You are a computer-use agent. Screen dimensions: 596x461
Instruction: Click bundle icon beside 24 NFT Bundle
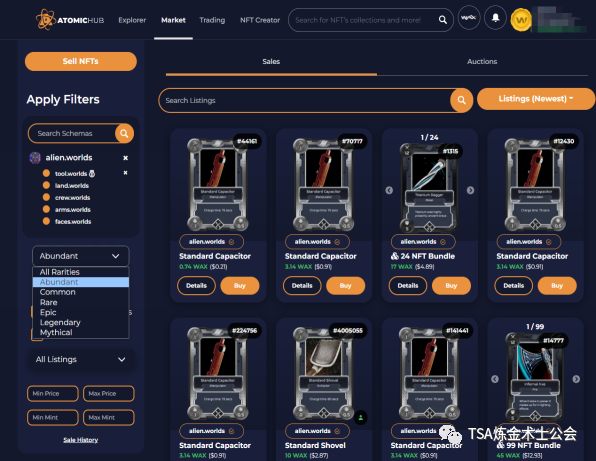pyautogui.click(x=395, y=256)
